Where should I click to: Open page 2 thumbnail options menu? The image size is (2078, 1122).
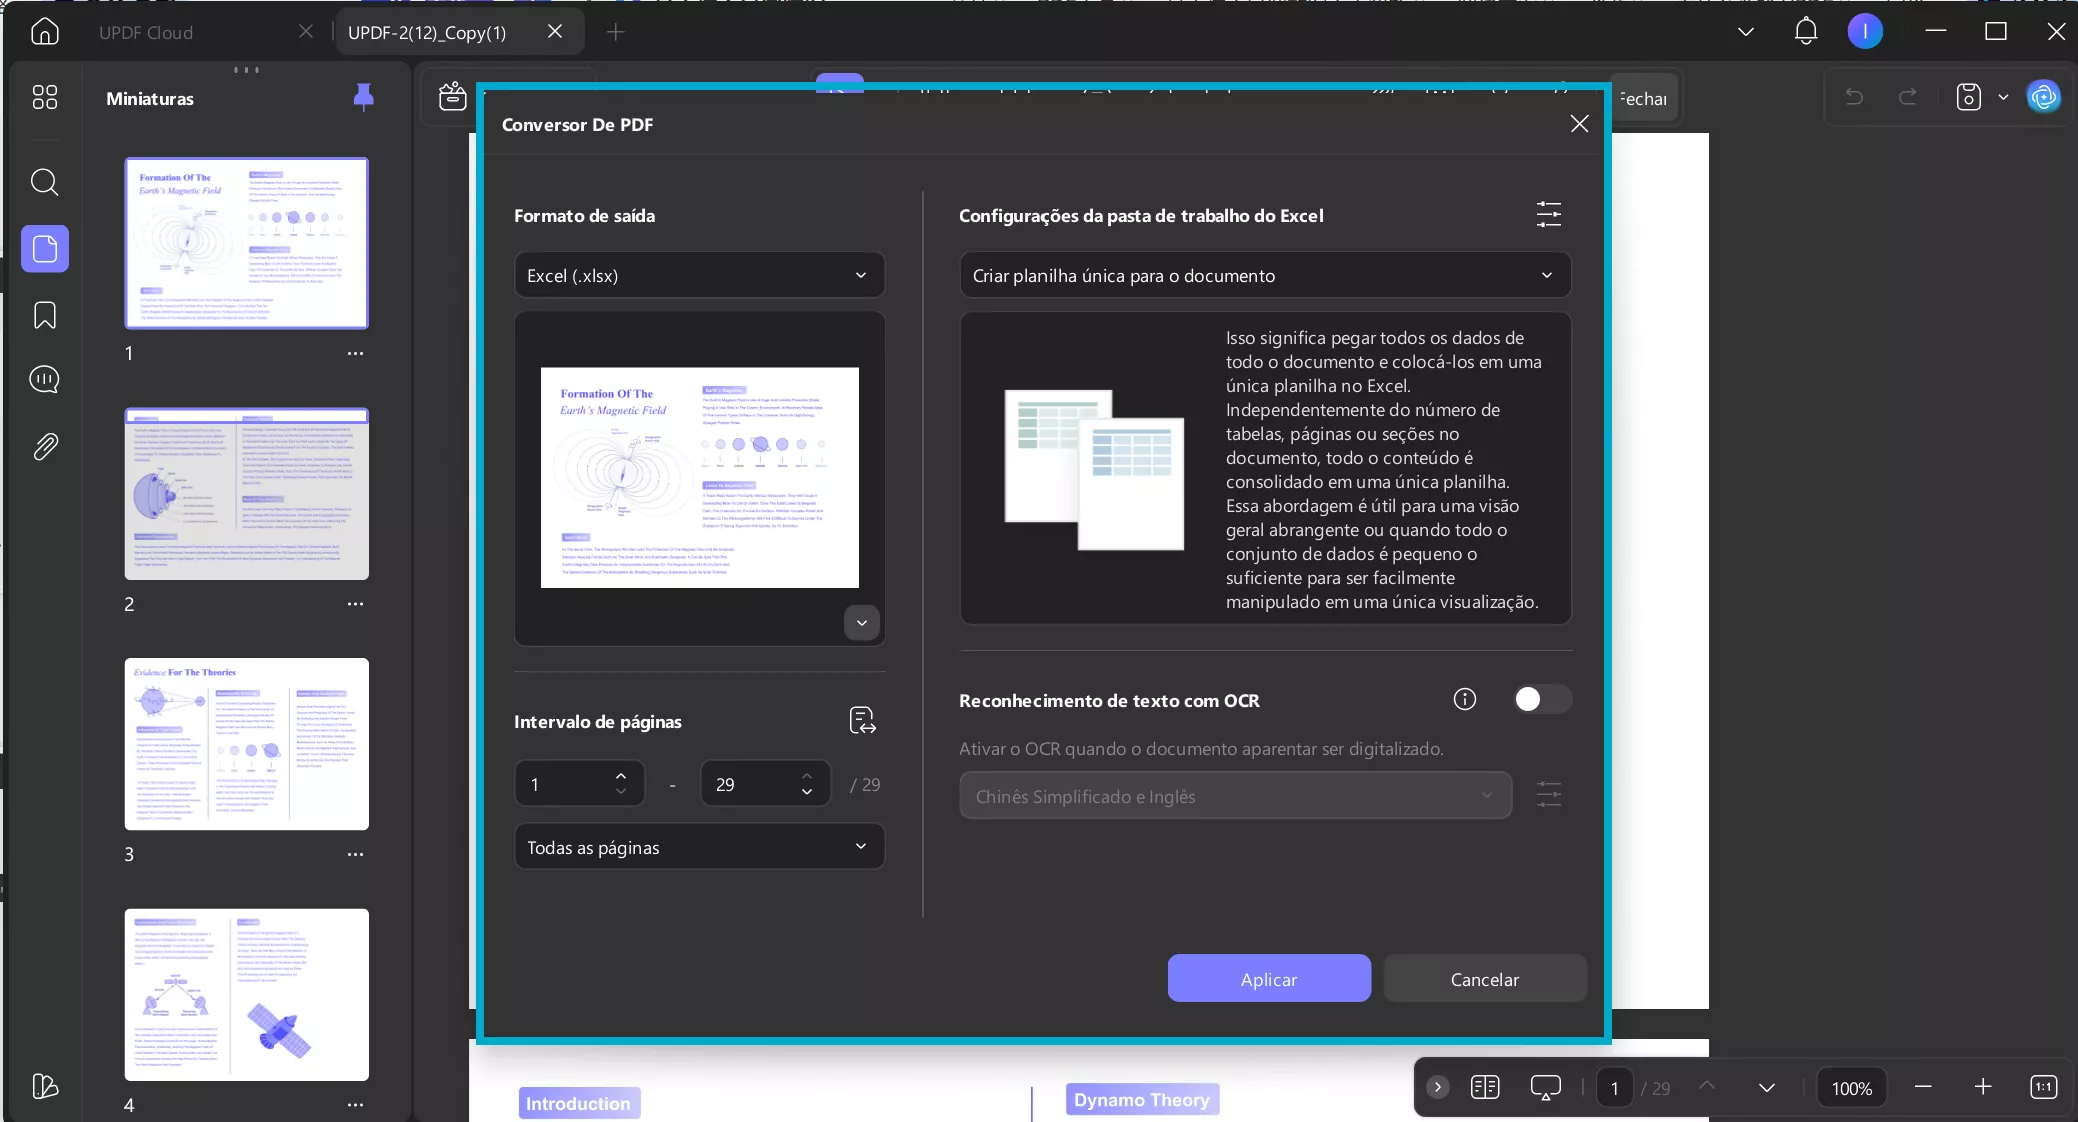[355, 604]
